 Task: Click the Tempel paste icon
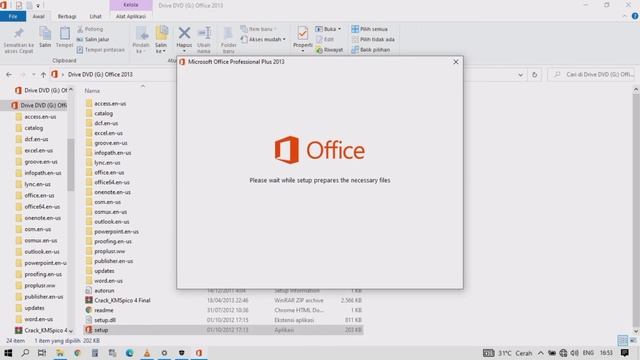coord(64,33)
